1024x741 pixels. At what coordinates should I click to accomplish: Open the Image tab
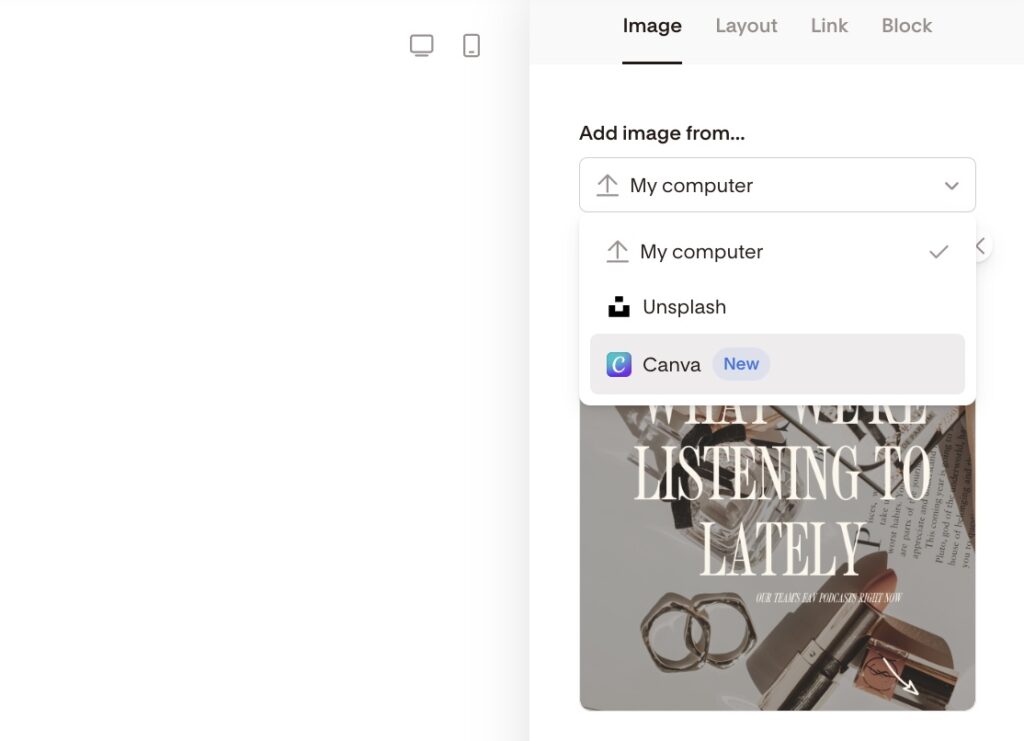tap(652, 26)
